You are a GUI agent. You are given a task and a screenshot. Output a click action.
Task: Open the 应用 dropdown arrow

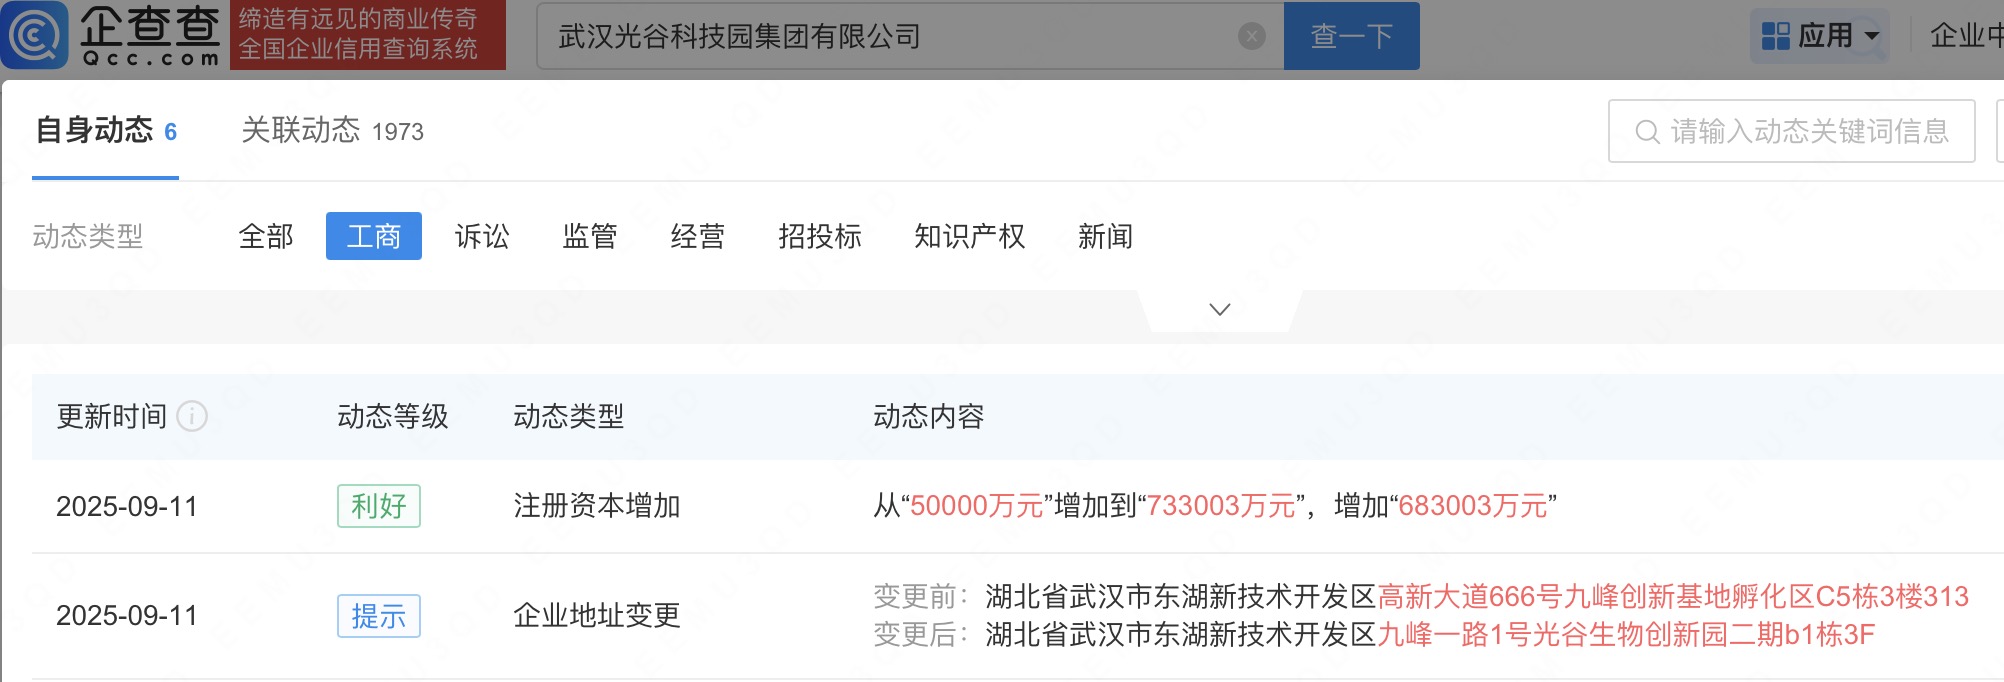(1872, 37)
